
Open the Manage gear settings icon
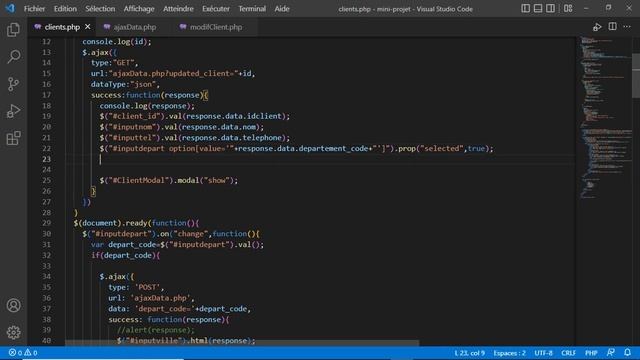point(13,332)
